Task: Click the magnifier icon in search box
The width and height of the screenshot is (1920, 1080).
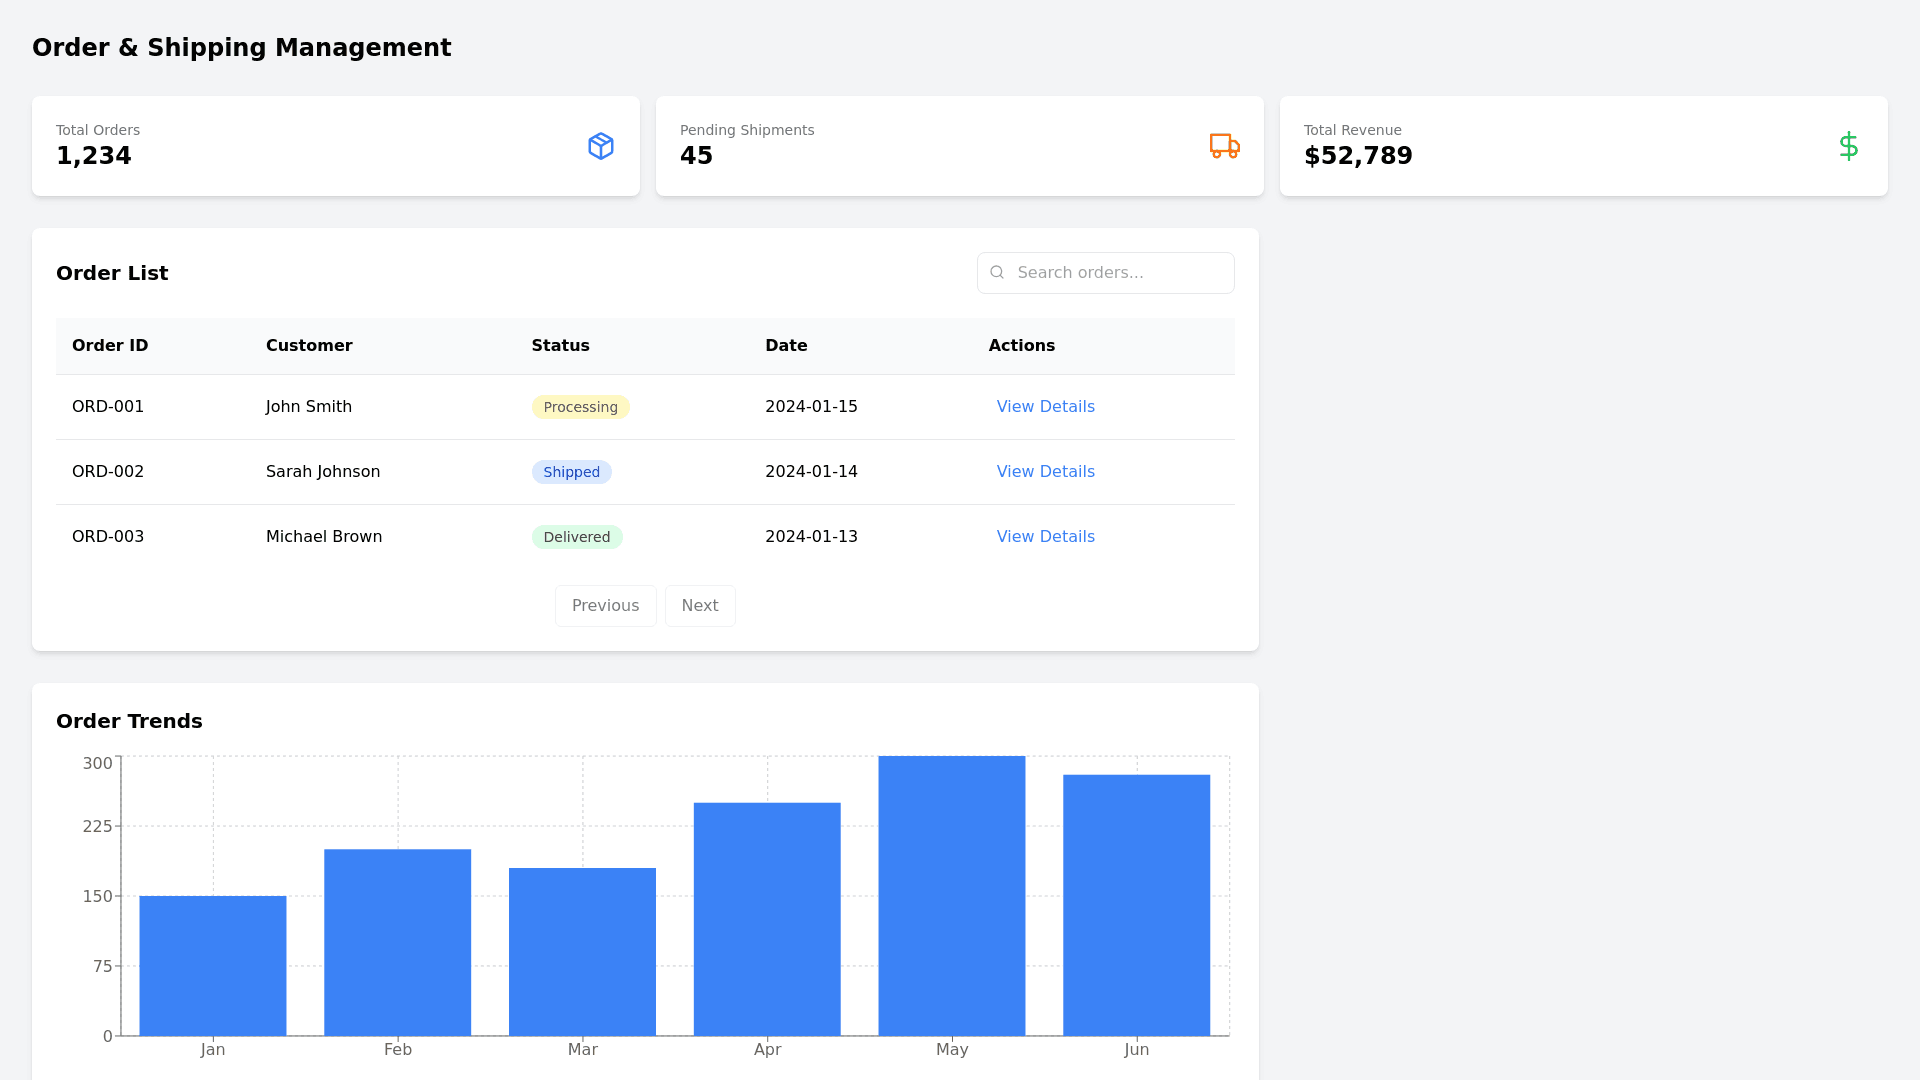Action: point(997,273)
